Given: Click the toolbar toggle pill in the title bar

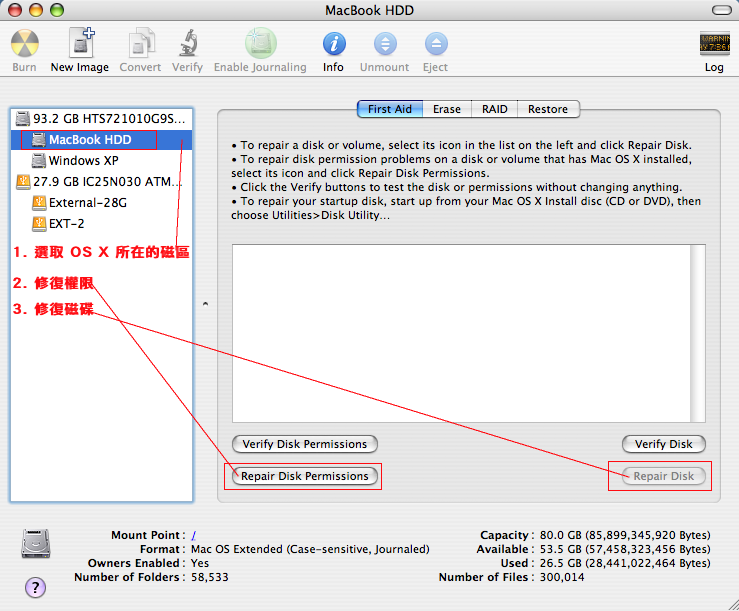Looking at the screenshot, I should pos(721,10).
